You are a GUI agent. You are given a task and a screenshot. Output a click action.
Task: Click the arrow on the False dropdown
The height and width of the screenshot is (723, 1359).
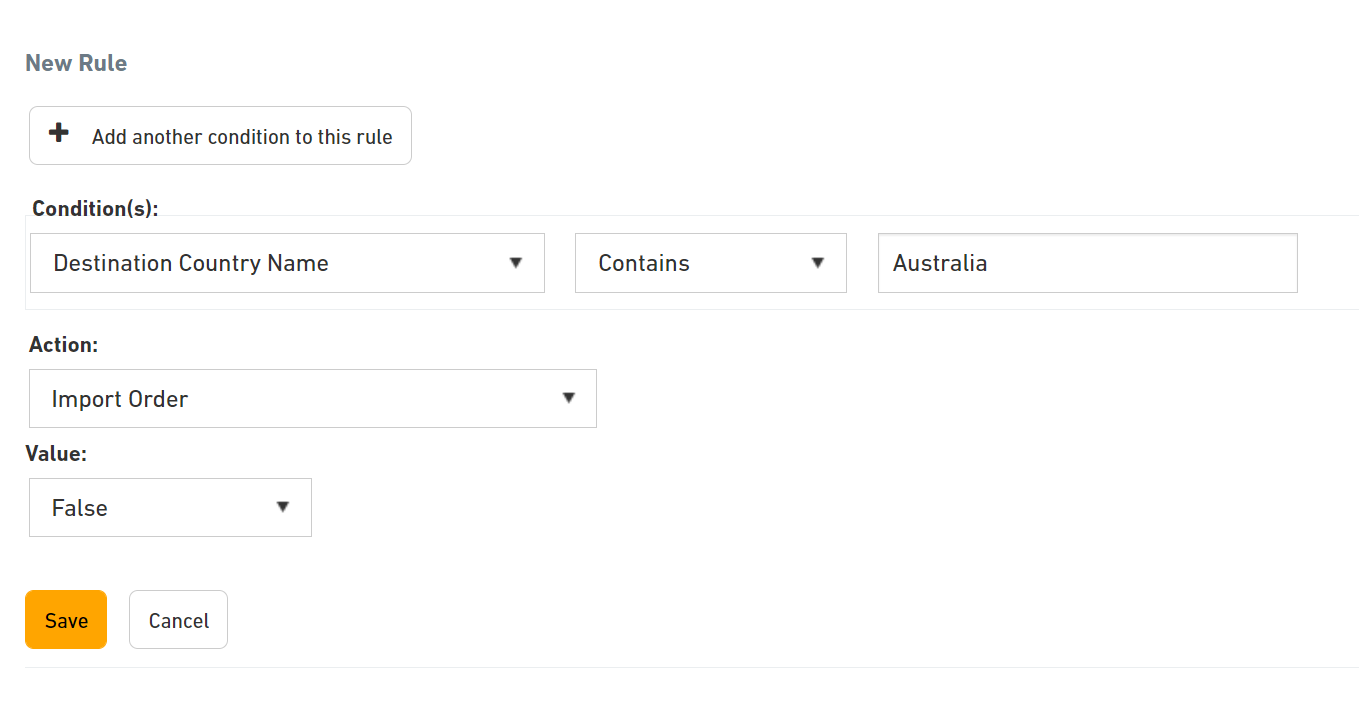coord(283,507)
